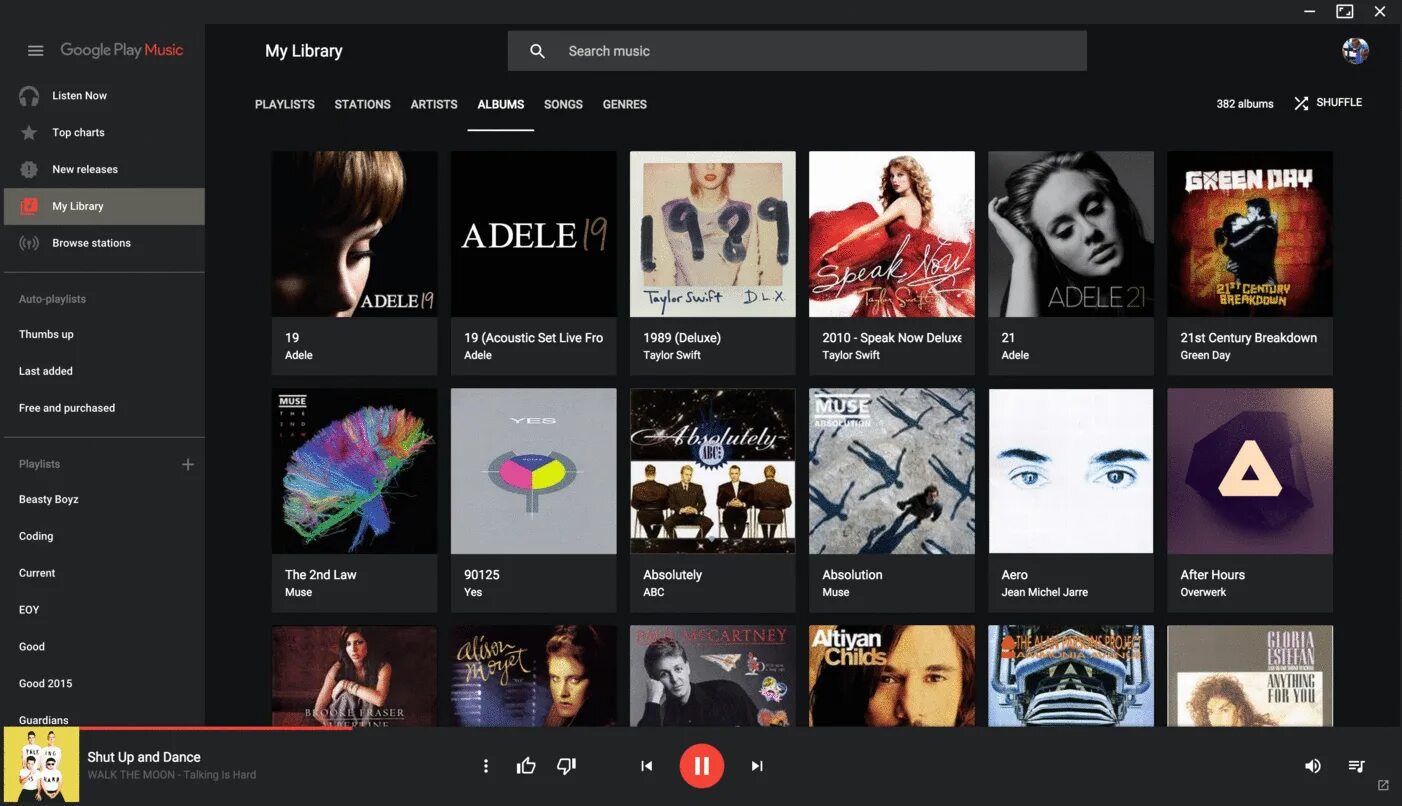The width and height of the screenshot is (1402, 806).
Task: Switch to the Genres tab
Action: click(625, 104)
